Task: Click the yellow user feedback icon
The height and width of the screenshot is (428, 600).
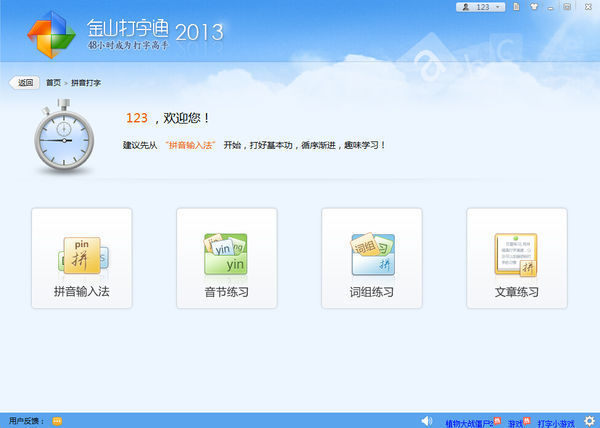Action: click(x=57, y=421)
